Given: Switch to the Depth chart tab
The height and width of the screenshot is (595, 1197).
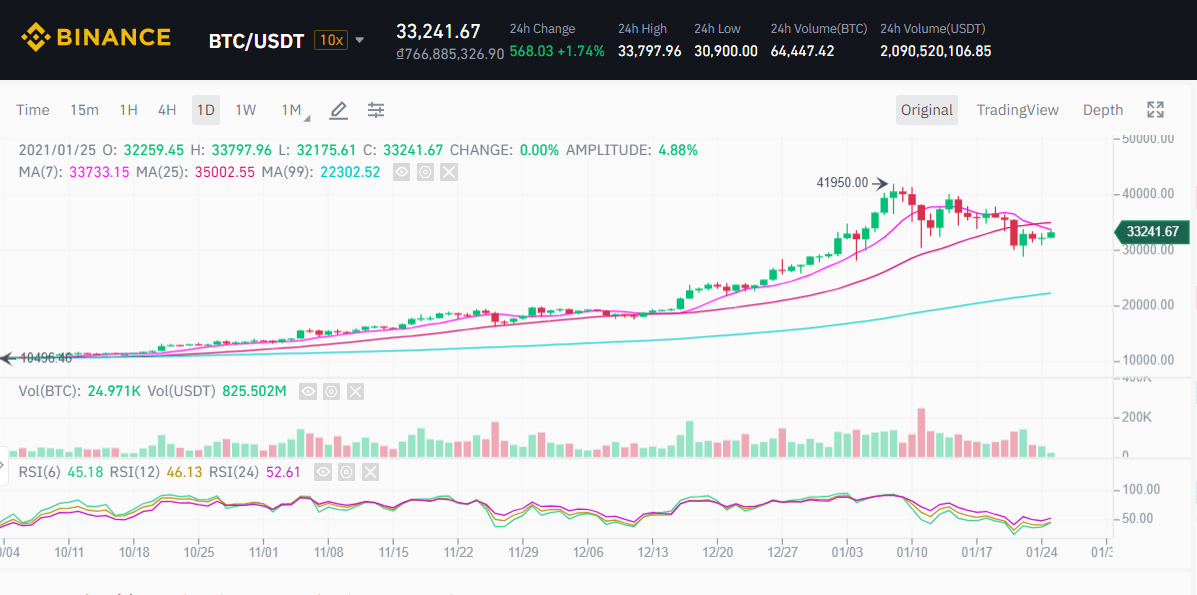Looking at the screenshot, I should 1103,110.
